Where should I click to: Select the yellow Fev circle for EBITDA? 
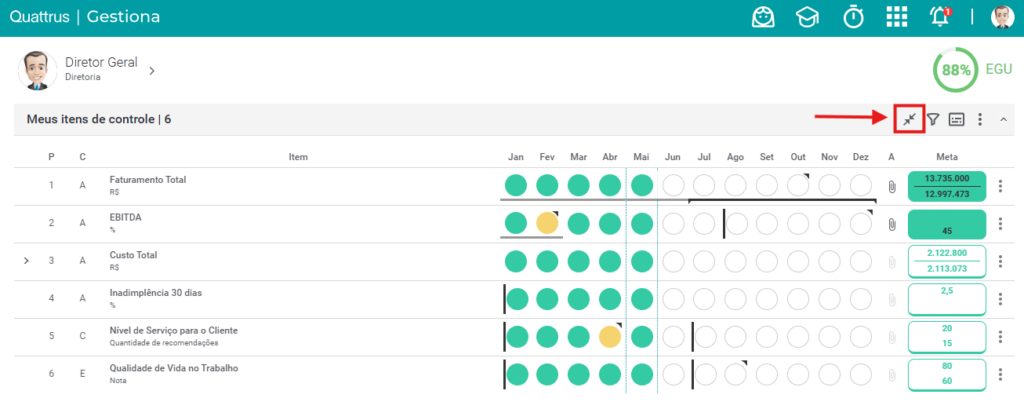pos(547,223)
